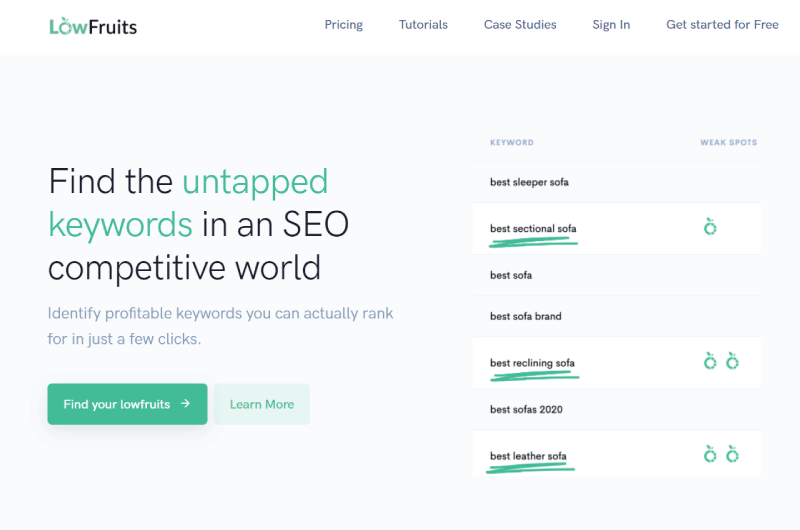This screenshot has width=800, height=530.
Task: Click the Keyword column header
Action: (512, 142)
